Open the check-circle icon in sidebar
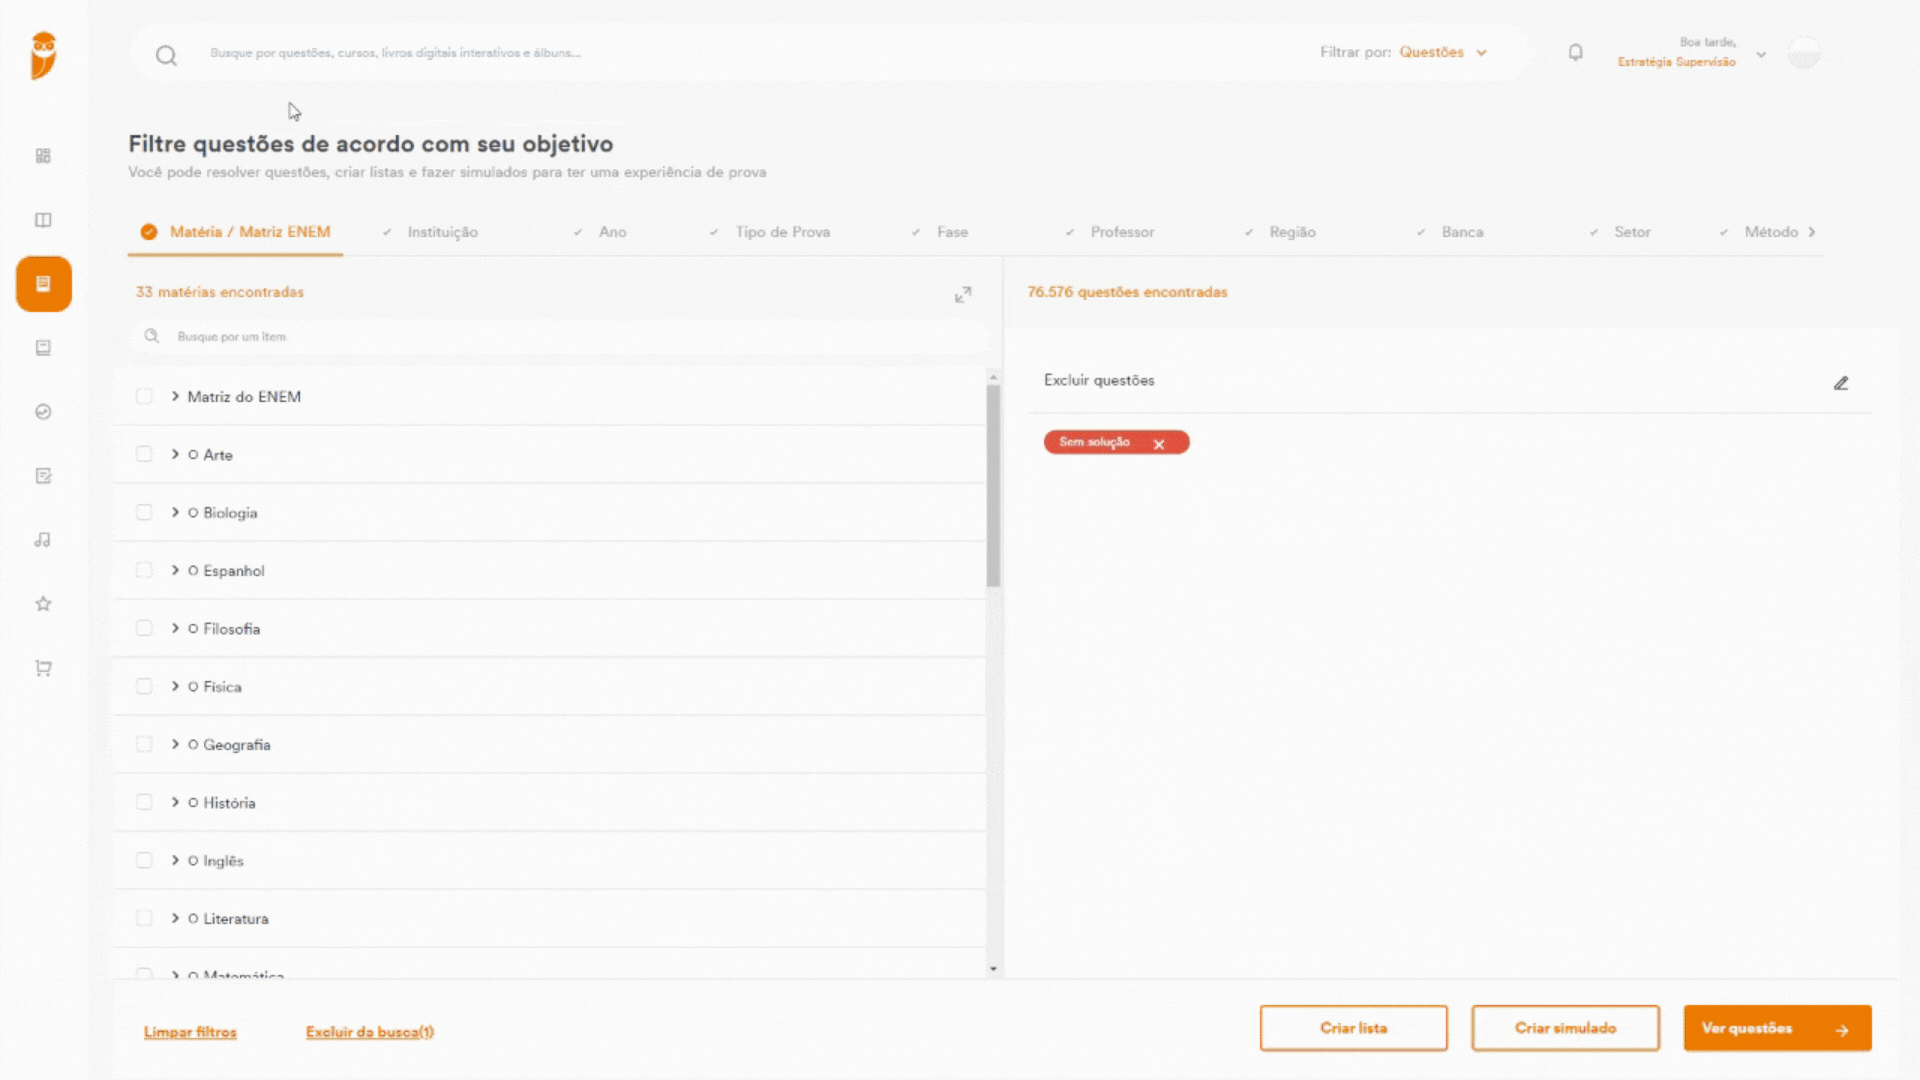 pyautogui.click(x=43, y=412)
